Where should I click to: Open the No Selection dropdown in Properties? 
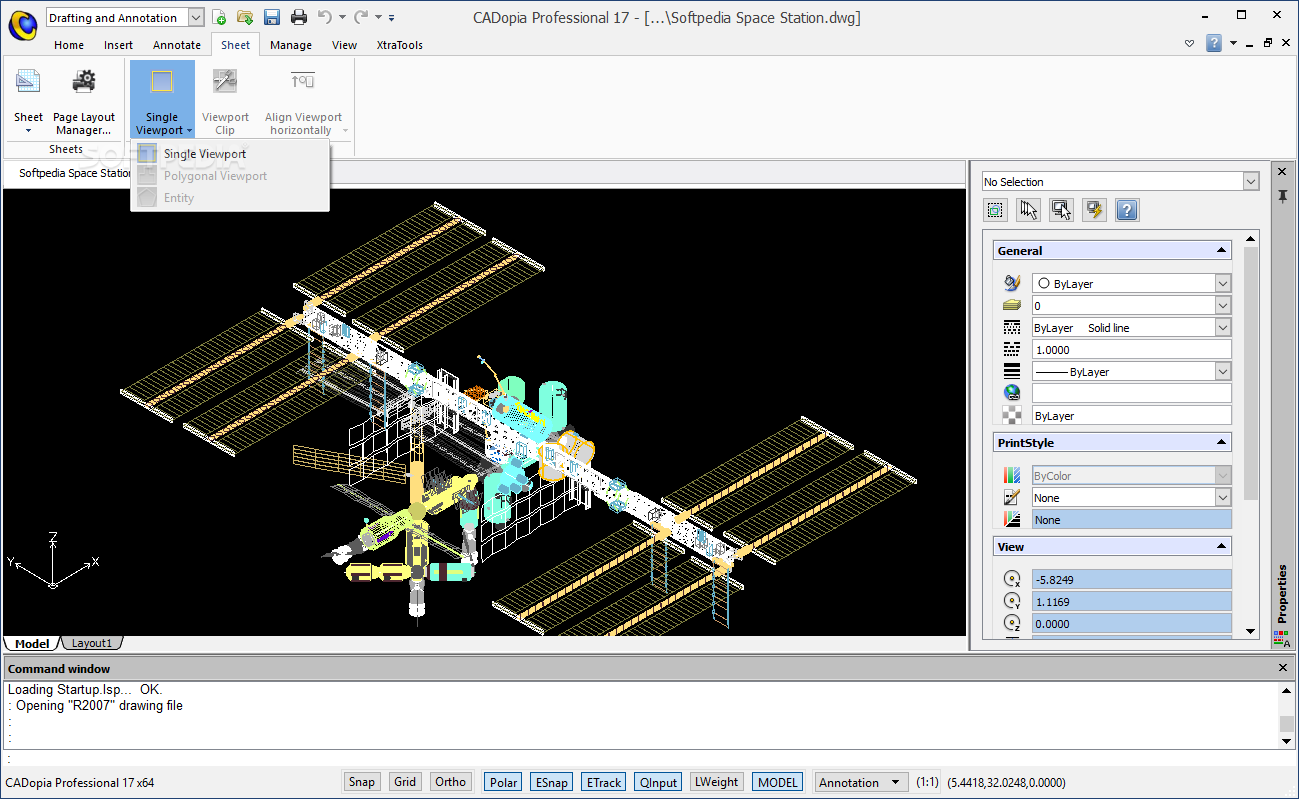coord(1251,181)
